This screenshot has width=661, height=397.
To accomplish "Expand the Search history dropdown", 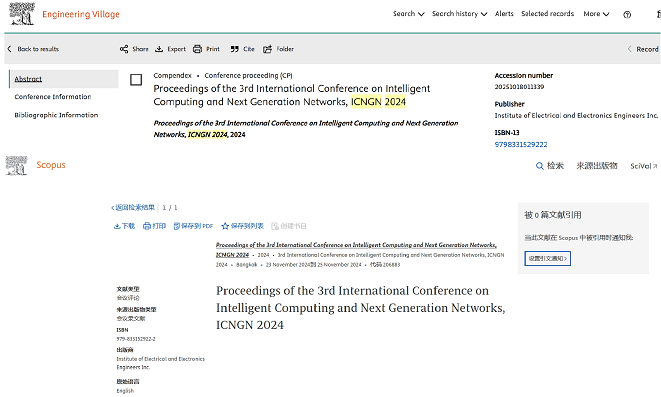I will tap(459, 14).
